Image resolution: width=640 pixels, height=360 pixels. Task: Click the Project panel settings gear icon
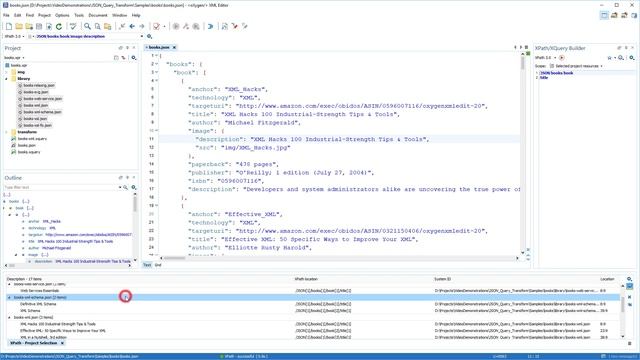[x=133, y=58]
